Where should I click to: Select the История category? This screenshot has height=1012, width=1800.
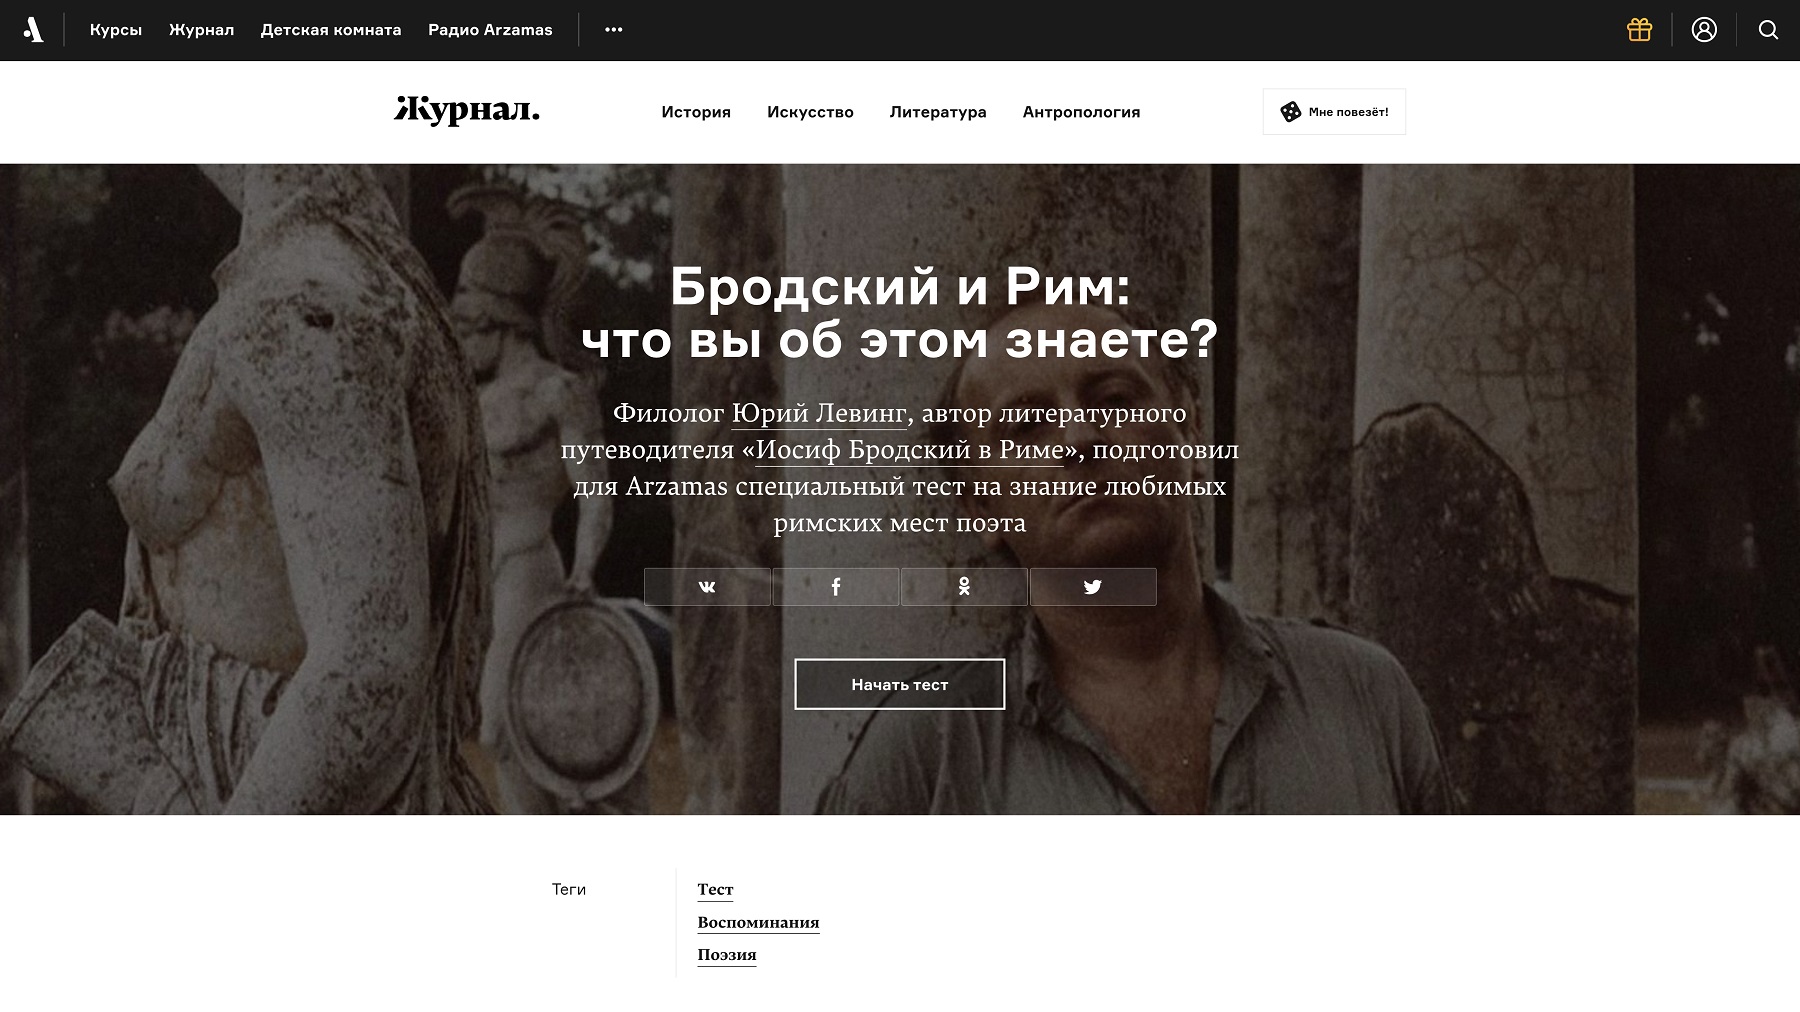coord(696,112)
